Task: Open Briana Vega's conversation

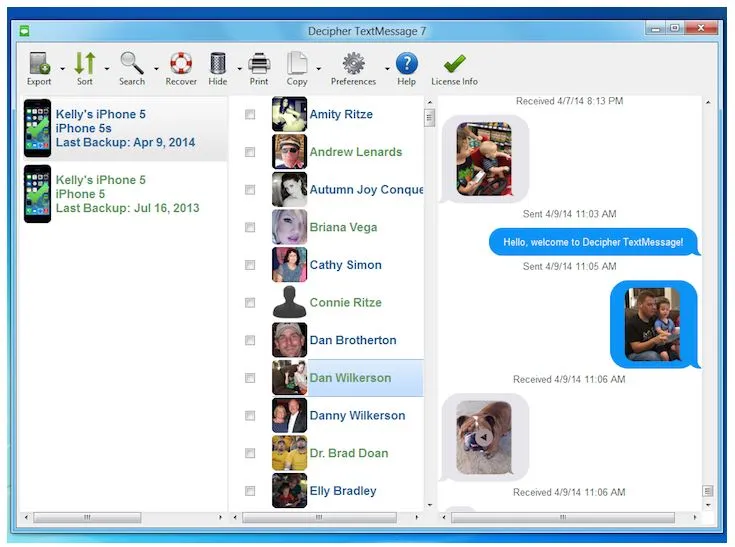Action: pyautogui.click(x=343, y=228)
